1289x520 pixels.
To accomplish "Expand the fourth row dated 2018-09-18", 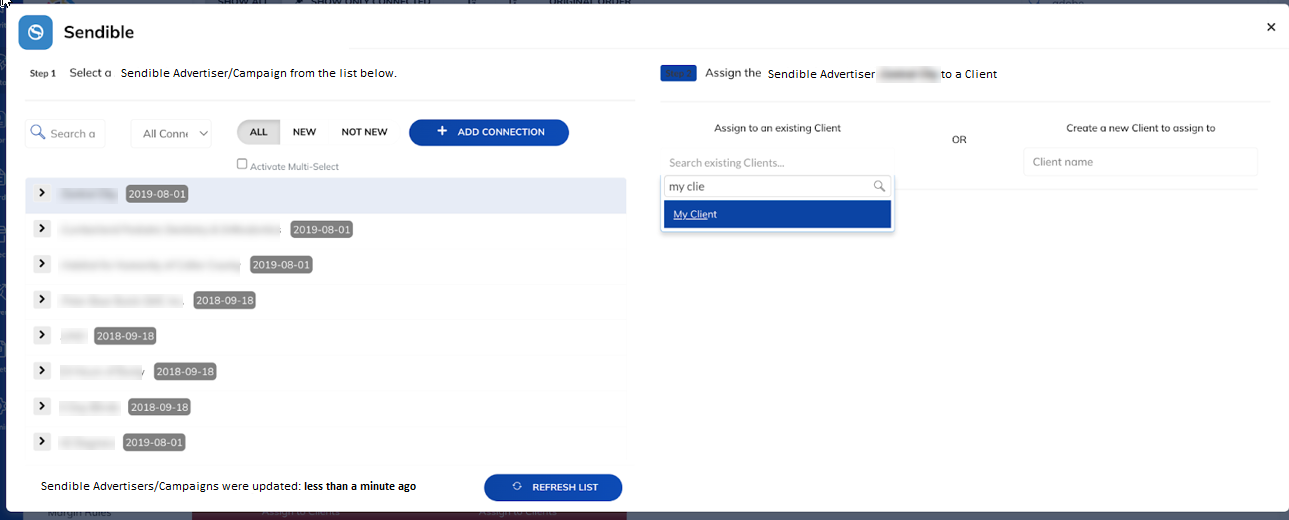I will tap(41, 299).
